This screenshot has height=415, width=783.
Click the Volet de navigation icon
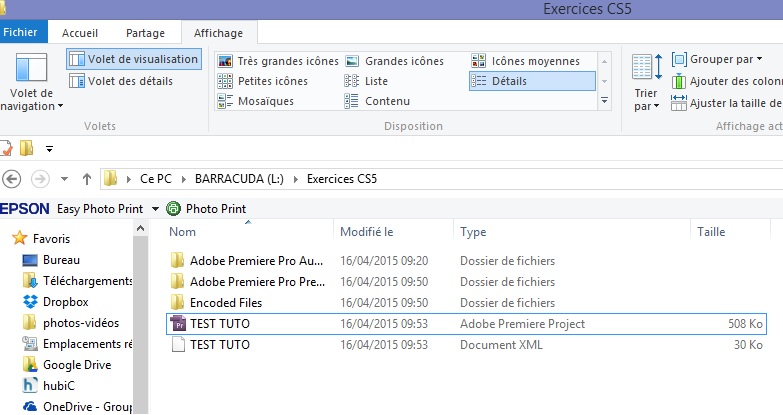pyautogui.click(x=32, y=68)
